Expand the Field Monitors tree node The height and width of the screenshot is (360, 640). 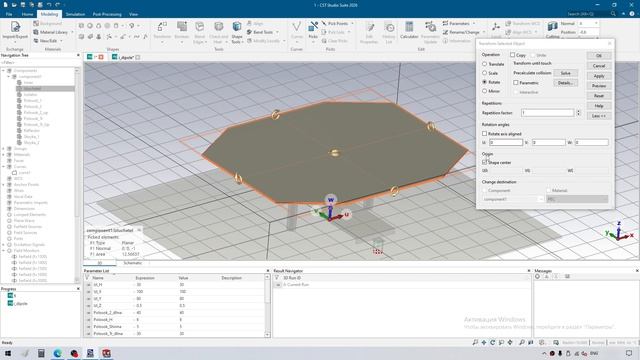click(4, 251)
